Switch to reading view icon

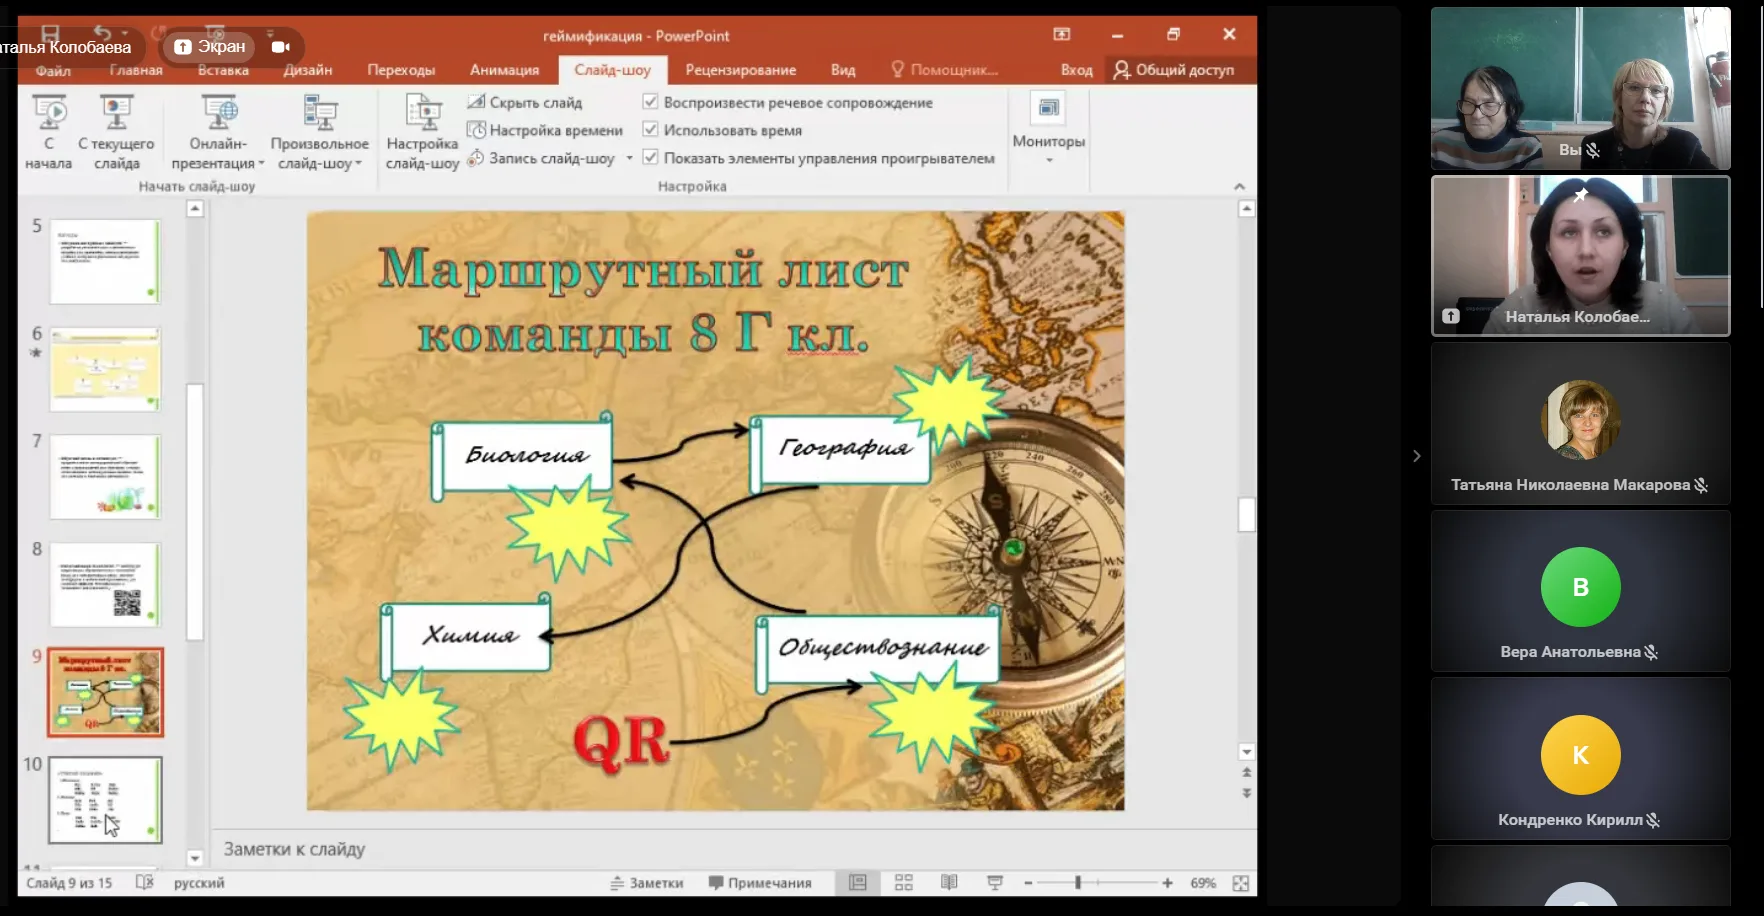coord(949,882)
